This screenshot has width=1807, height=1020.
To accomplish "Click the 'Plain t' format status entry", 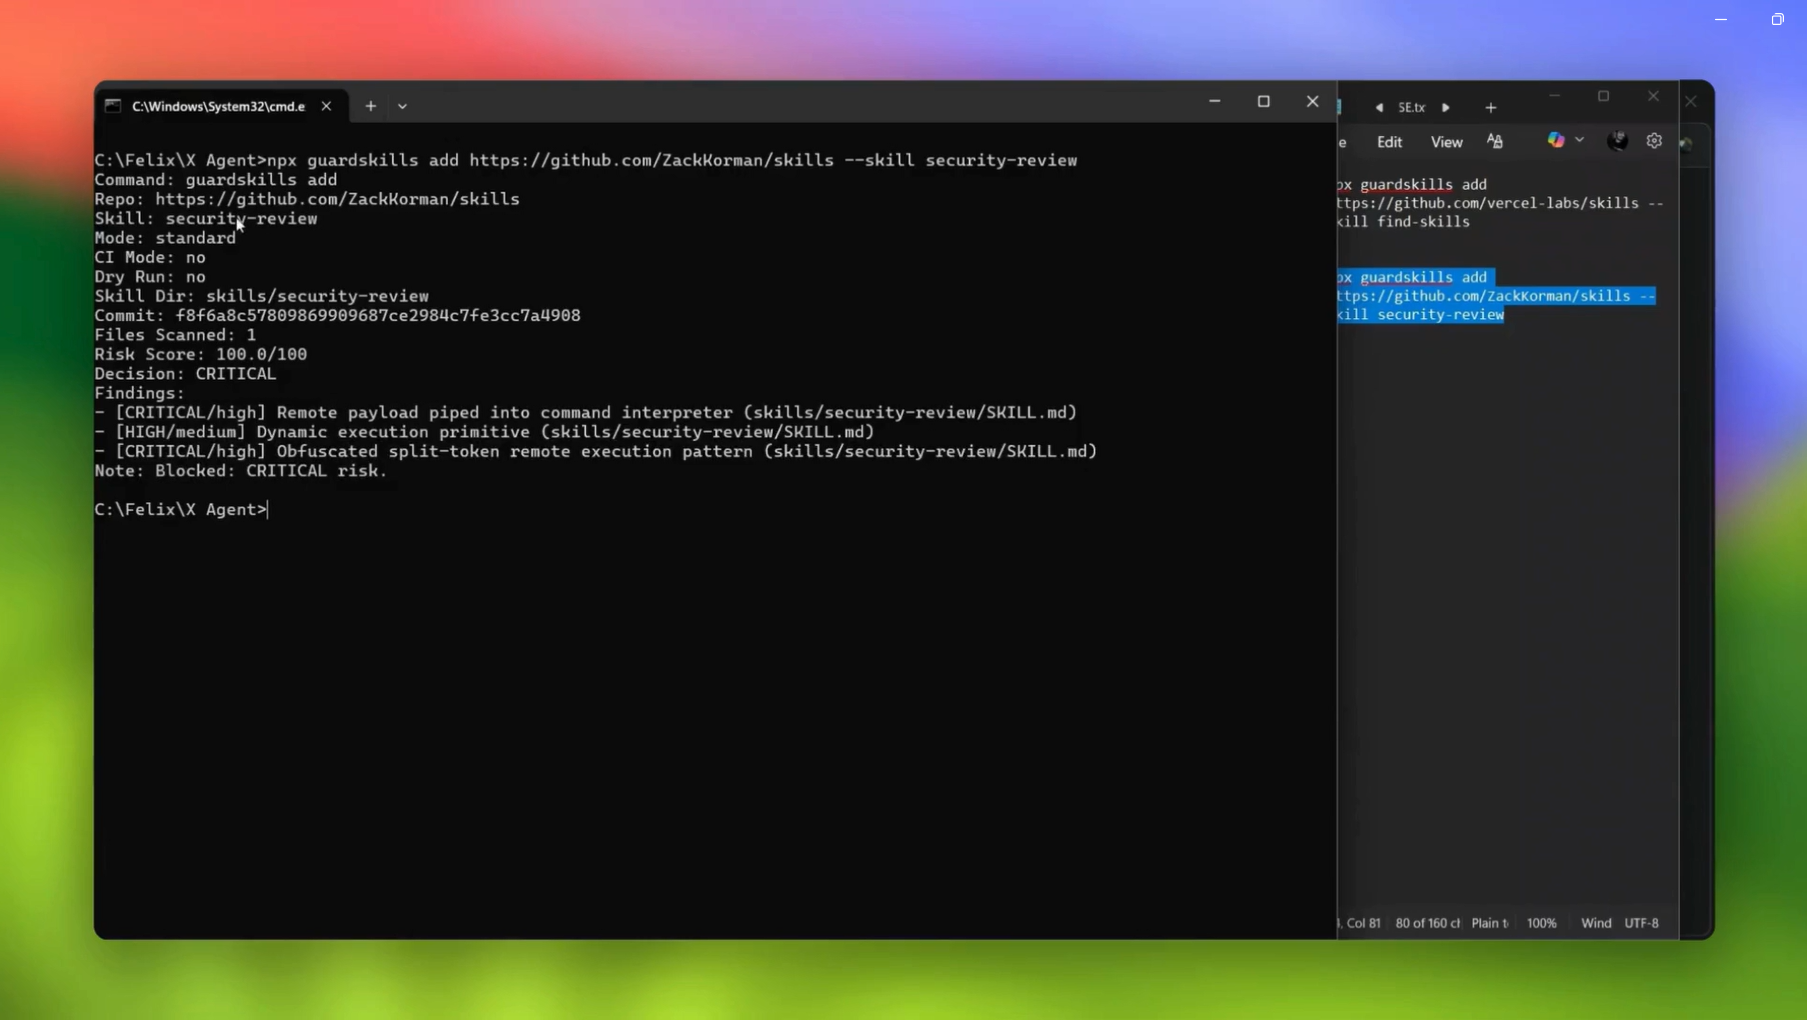I will click(1489, 923).
